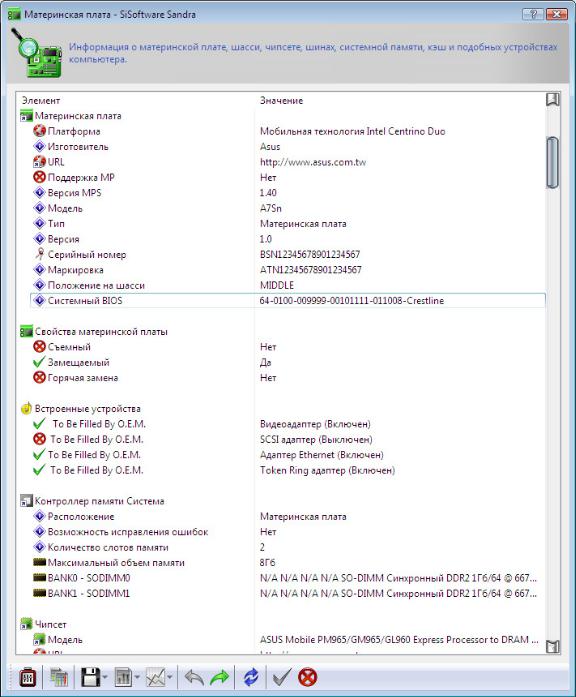This screenshot has width=576, height=697.
Task: Click the Платформа row icon
Action: click(40, 131)
